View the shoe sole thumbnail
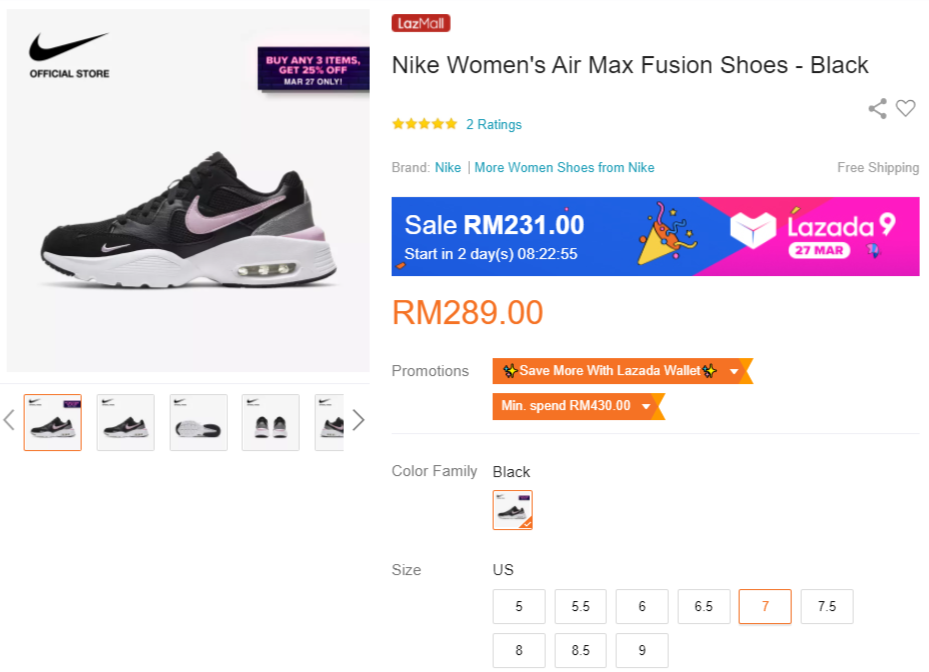The image size is (929, 672). 198,422
